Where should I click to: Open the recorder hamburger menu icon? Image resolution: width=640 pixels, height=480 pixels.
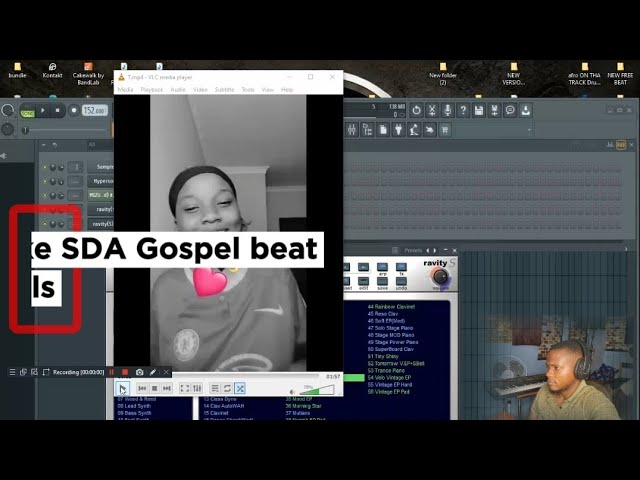tap(12, 372)
